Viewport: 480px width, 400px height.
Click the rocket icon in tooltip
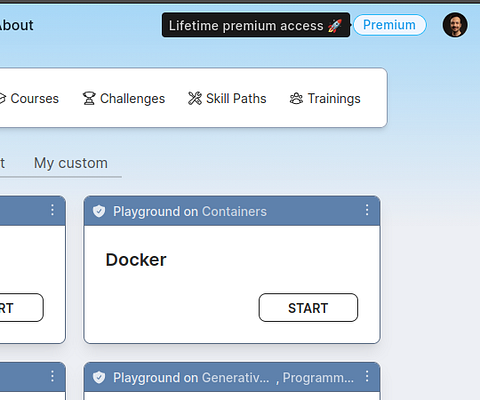coord(335,26)
